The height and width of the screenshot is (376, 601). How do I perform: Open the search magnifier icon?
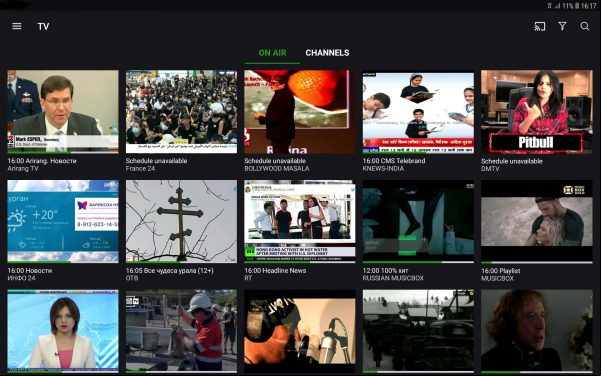coord(585,26)
